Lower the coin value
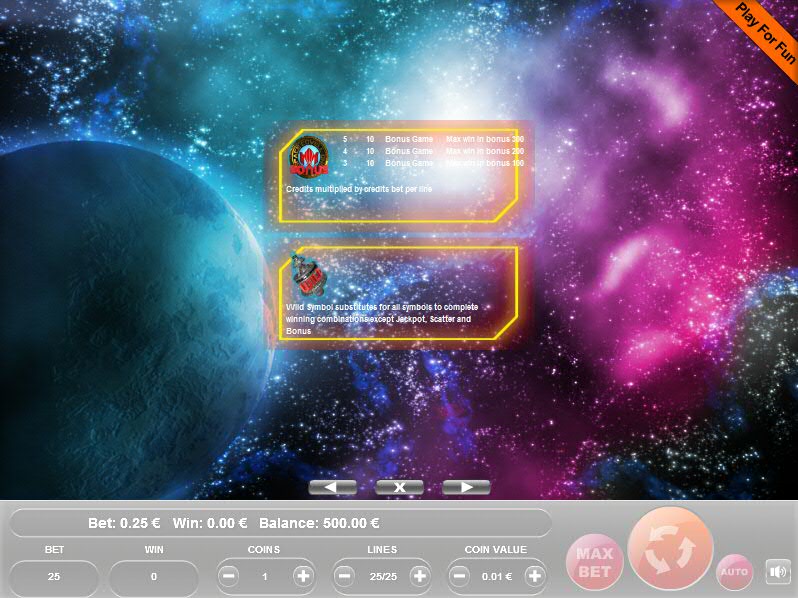 (460, 576)
